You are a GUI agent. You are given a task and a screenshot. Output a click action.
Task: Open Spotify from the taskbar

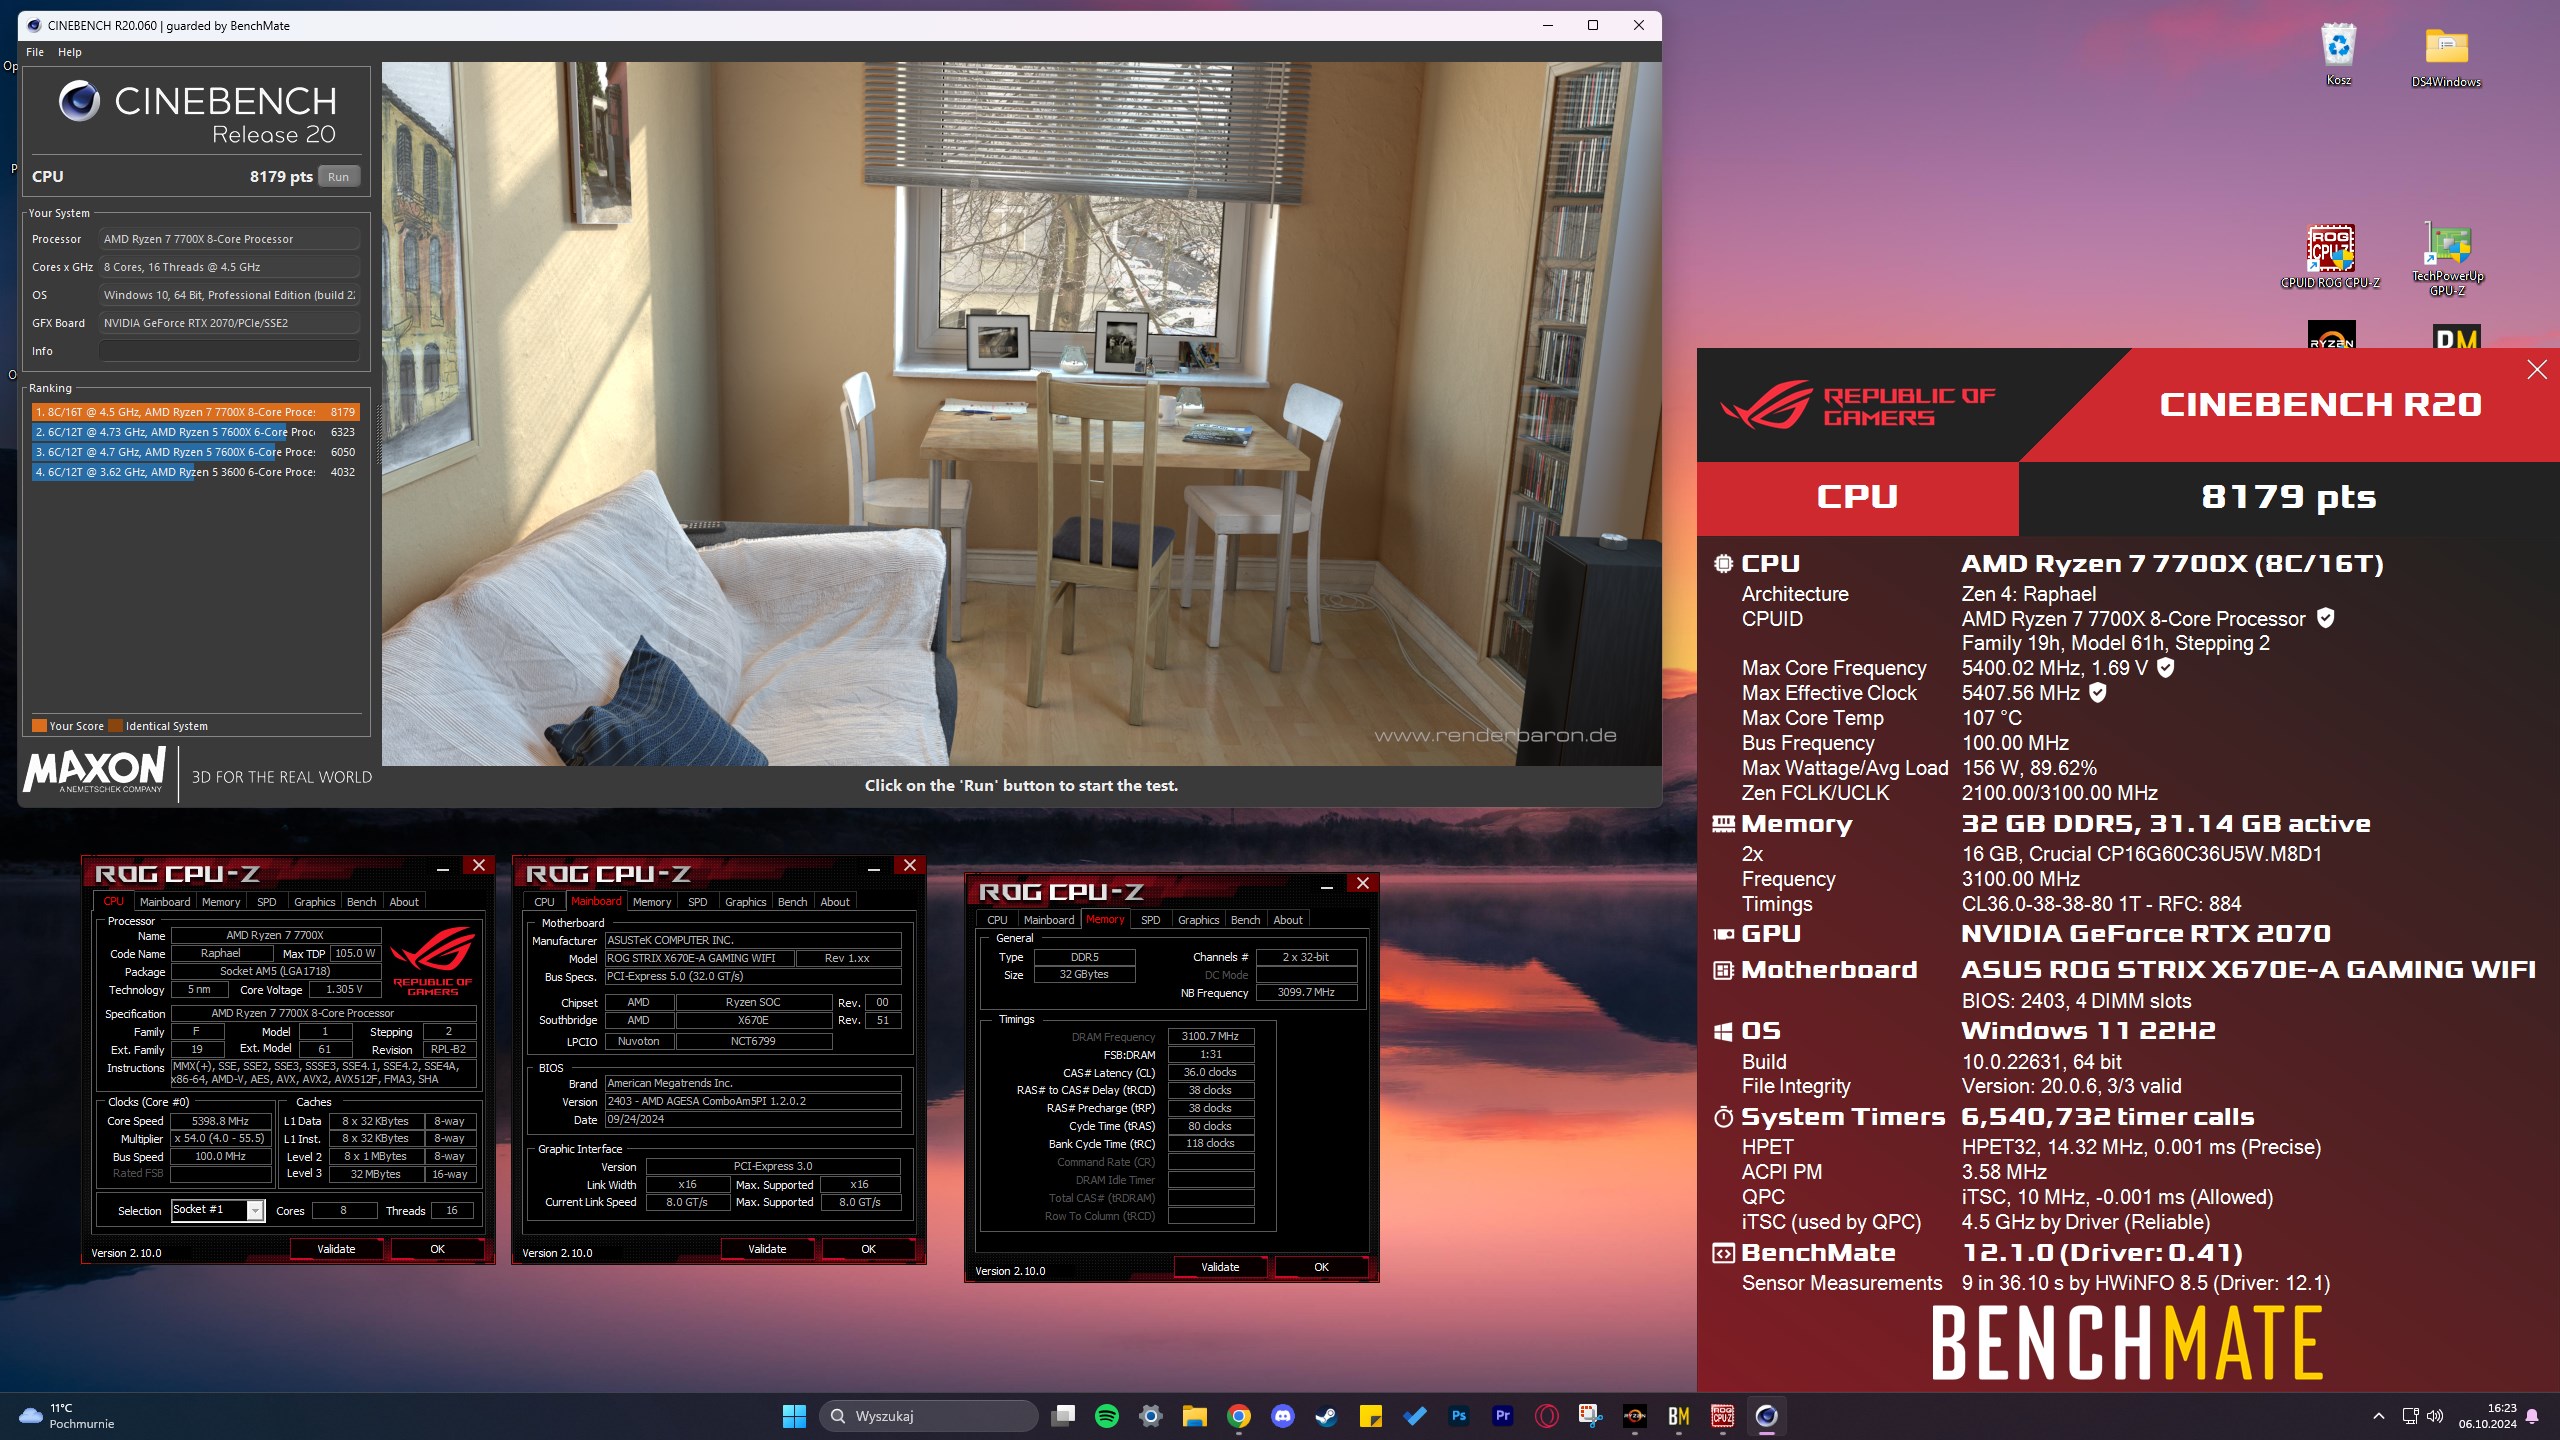click(1107, 1416)
